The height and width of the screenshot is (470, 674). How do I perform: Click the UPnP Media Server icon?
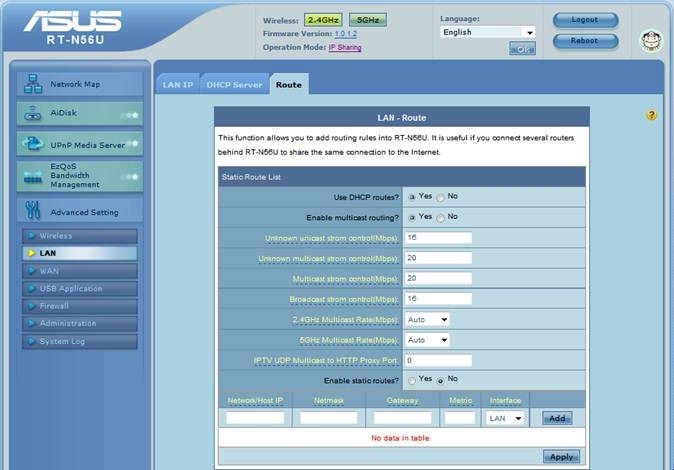pos(31,145)
